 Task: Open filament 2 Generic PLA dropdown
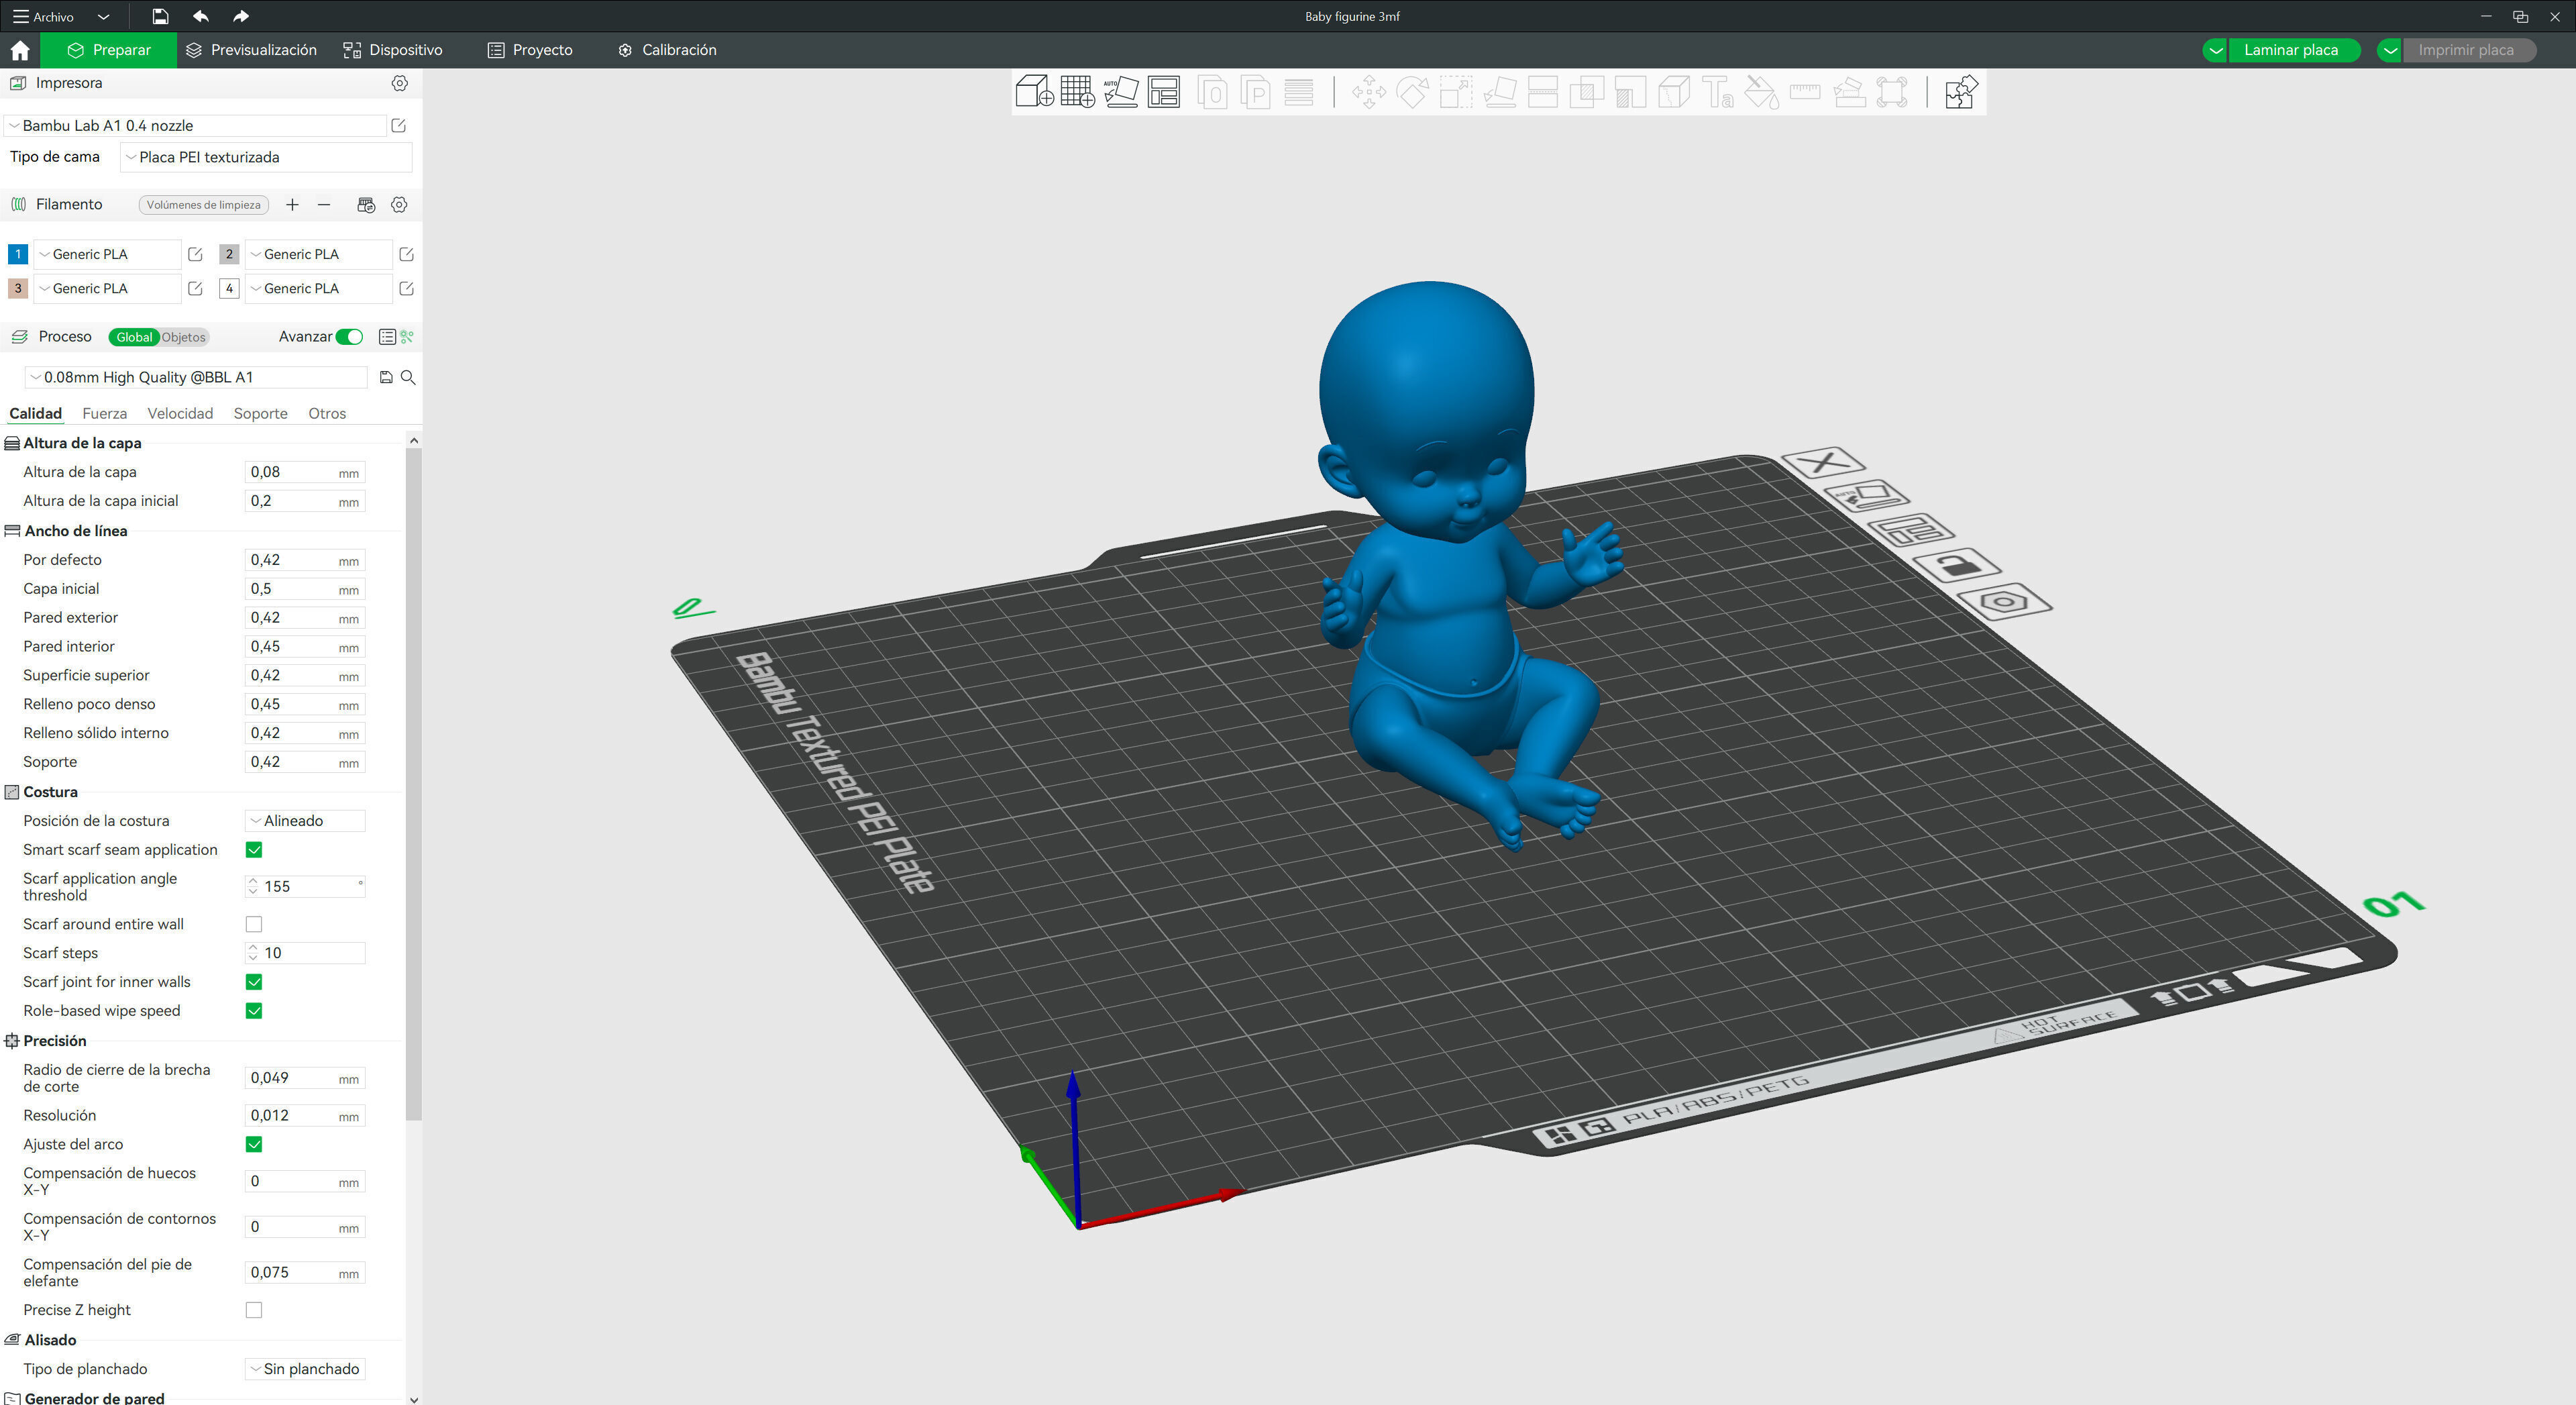point(318,254)
